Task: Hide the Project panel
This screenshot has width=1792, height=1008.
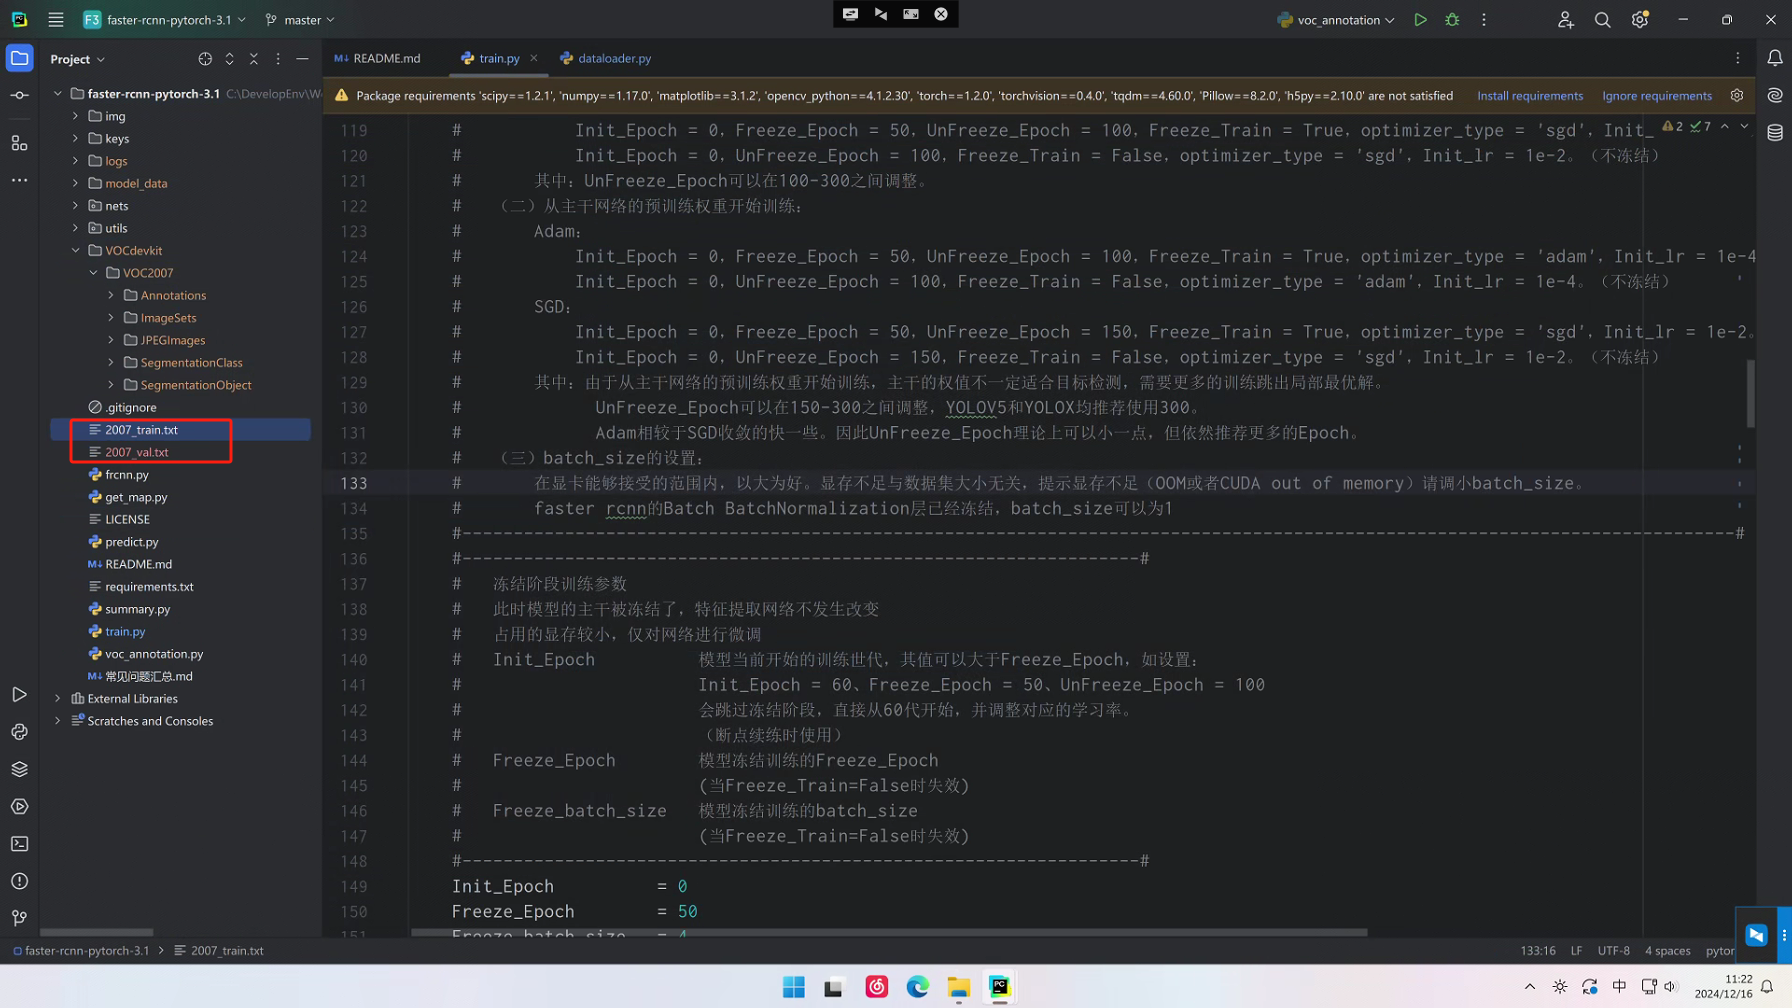Action: pos(302,59)
